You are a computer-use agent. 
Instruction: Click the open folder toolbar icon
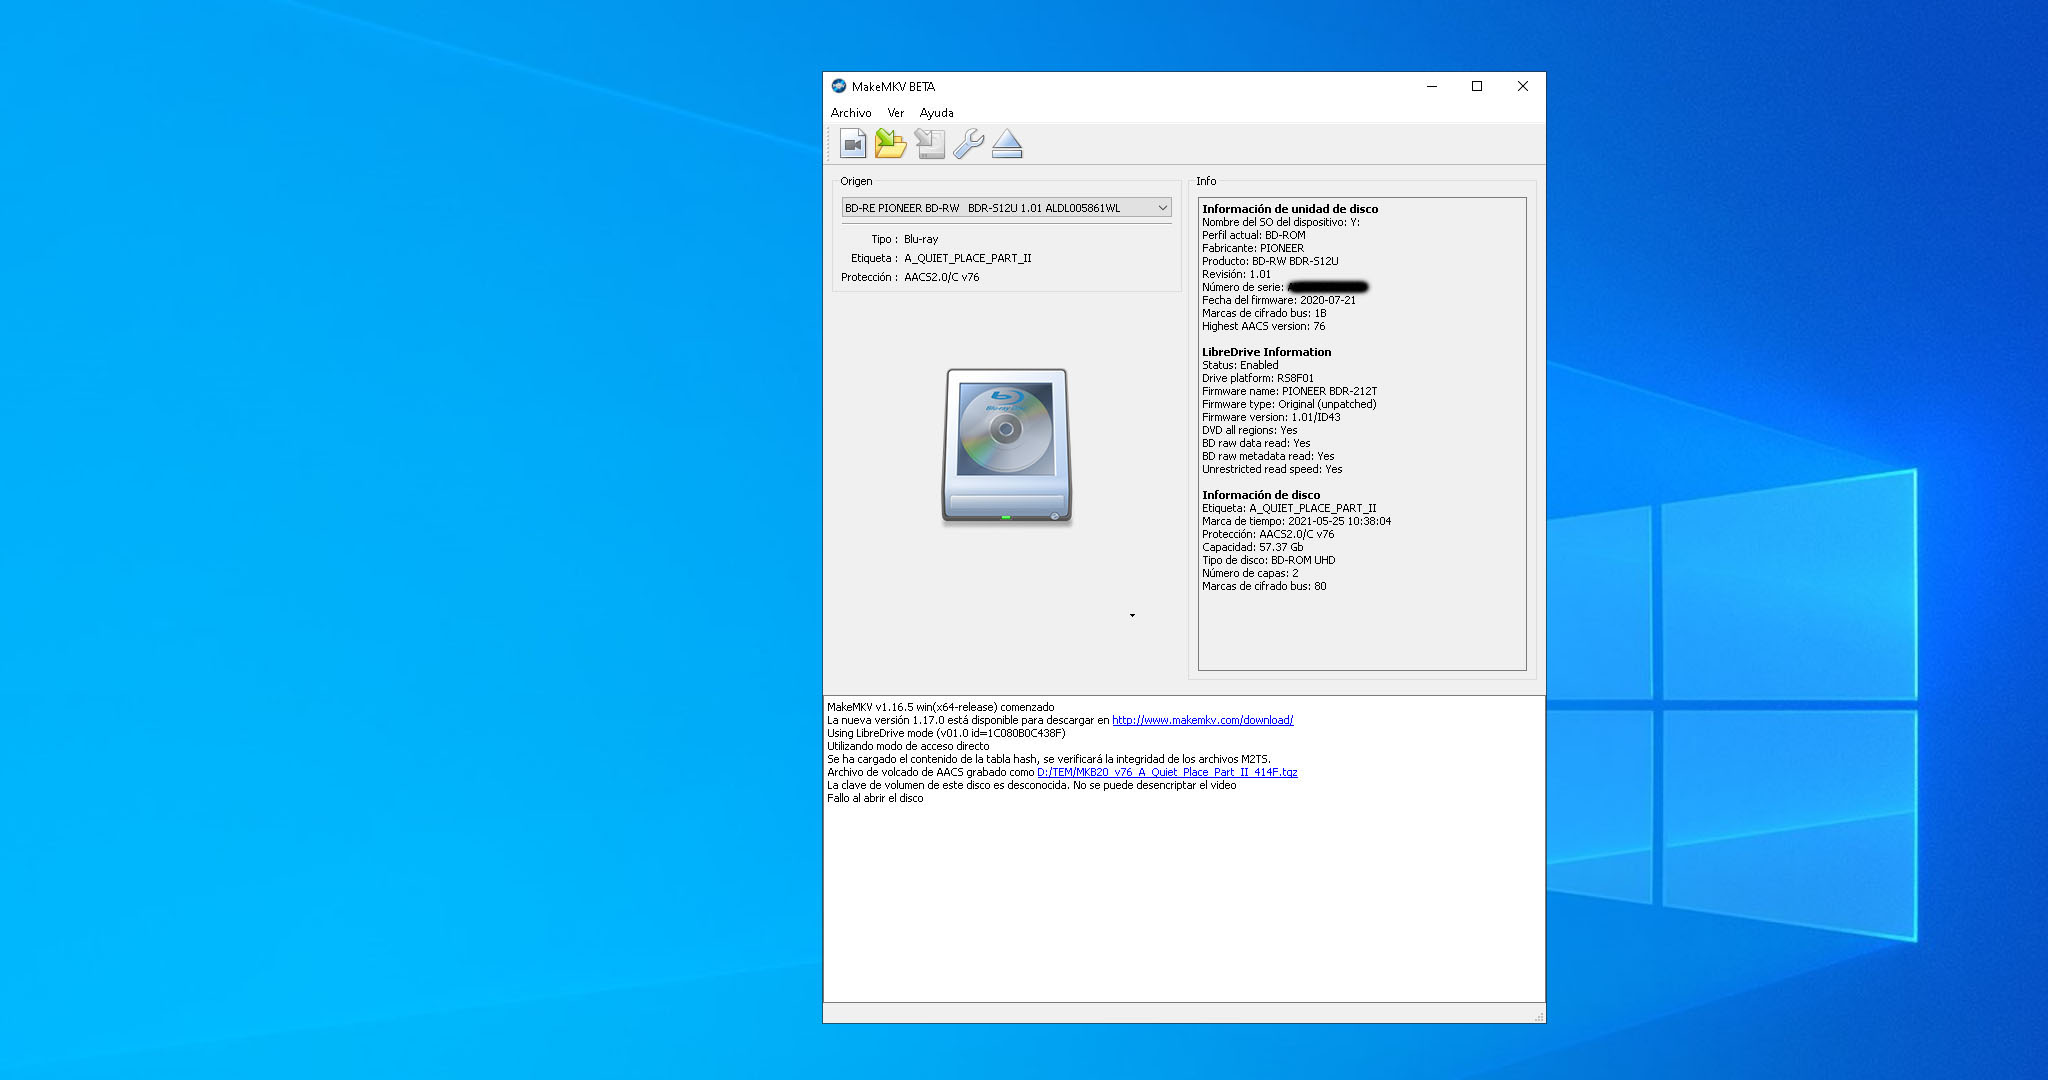point(891,144)
